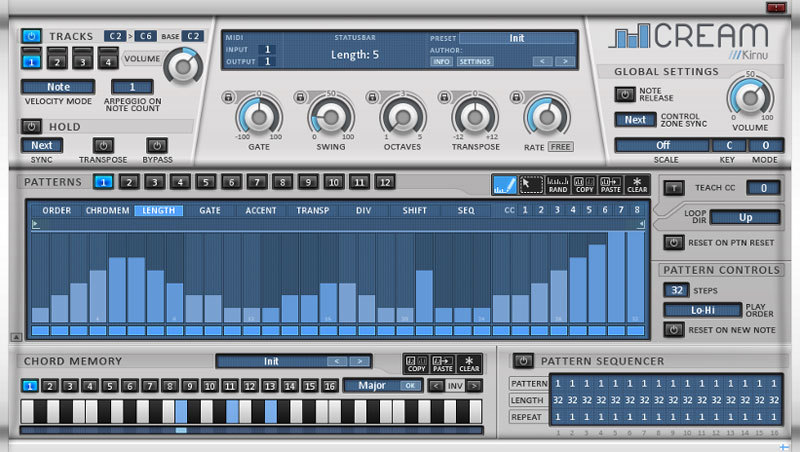Open the Loop Dir Up dropdown
Viewport: 800px width, 452px height.
point(745,217)
